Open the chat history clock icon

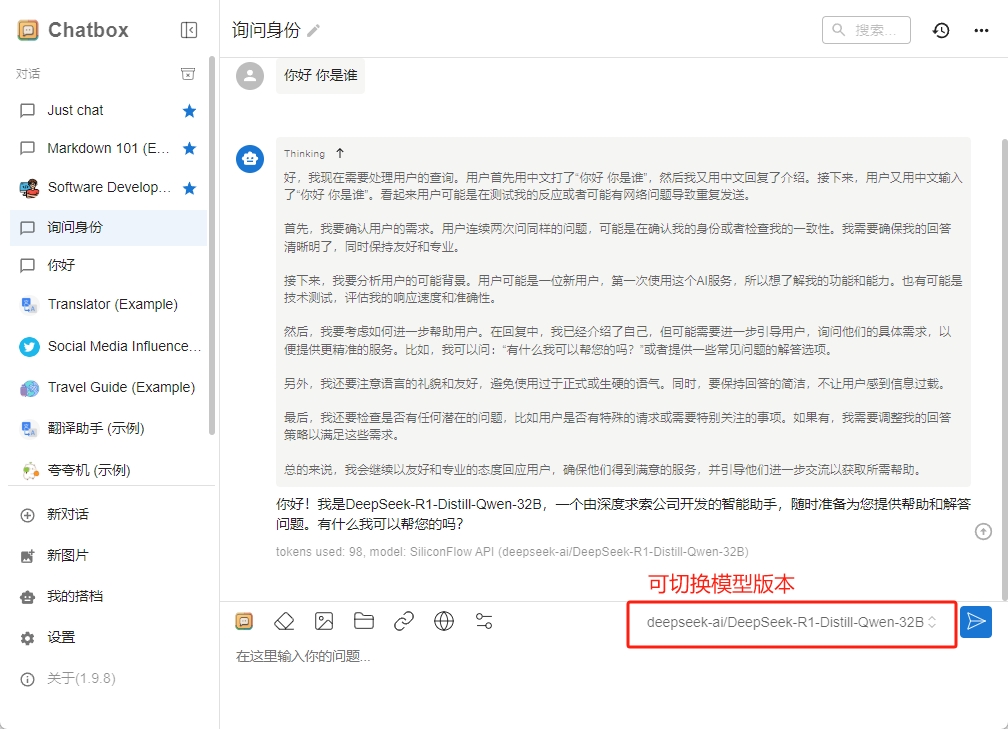tap(941, 30)
